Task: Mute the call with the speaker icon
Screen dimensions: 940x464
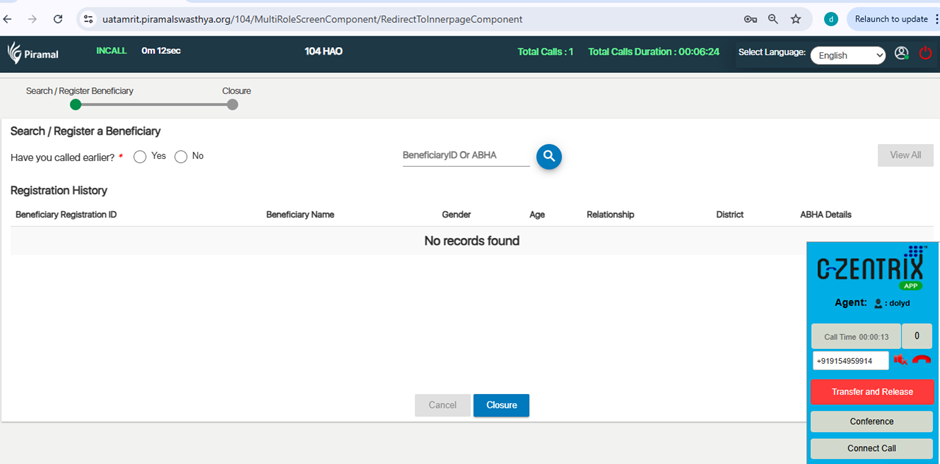Action: pos(901,361)
